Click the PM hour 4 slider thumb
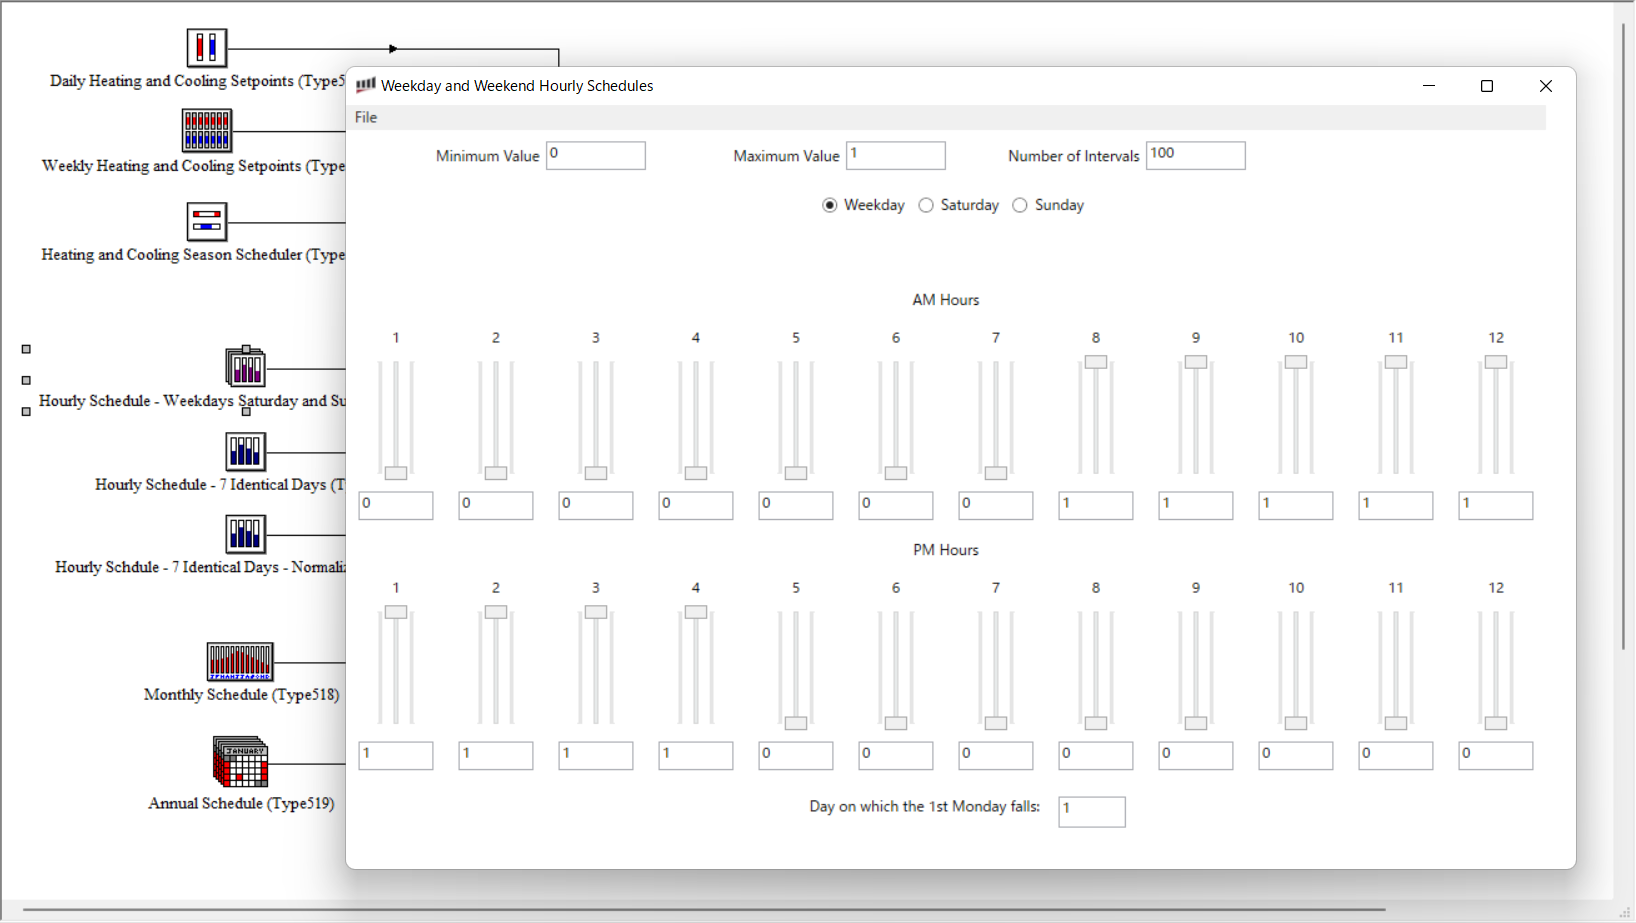This screenshot has height=923, width=1636. point(696,612)
